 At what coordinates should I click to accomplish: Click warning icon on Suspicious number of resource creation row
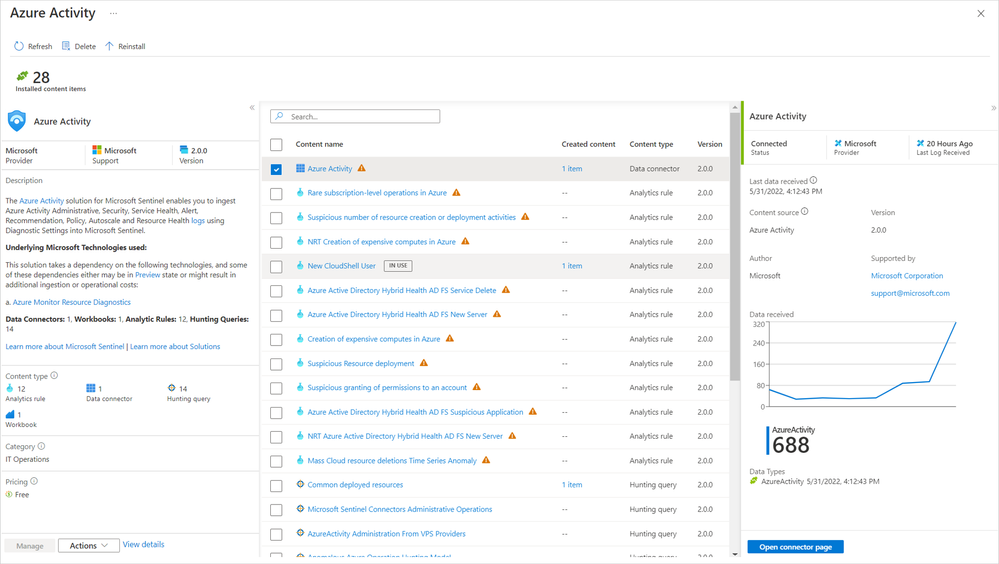[525, 217]
